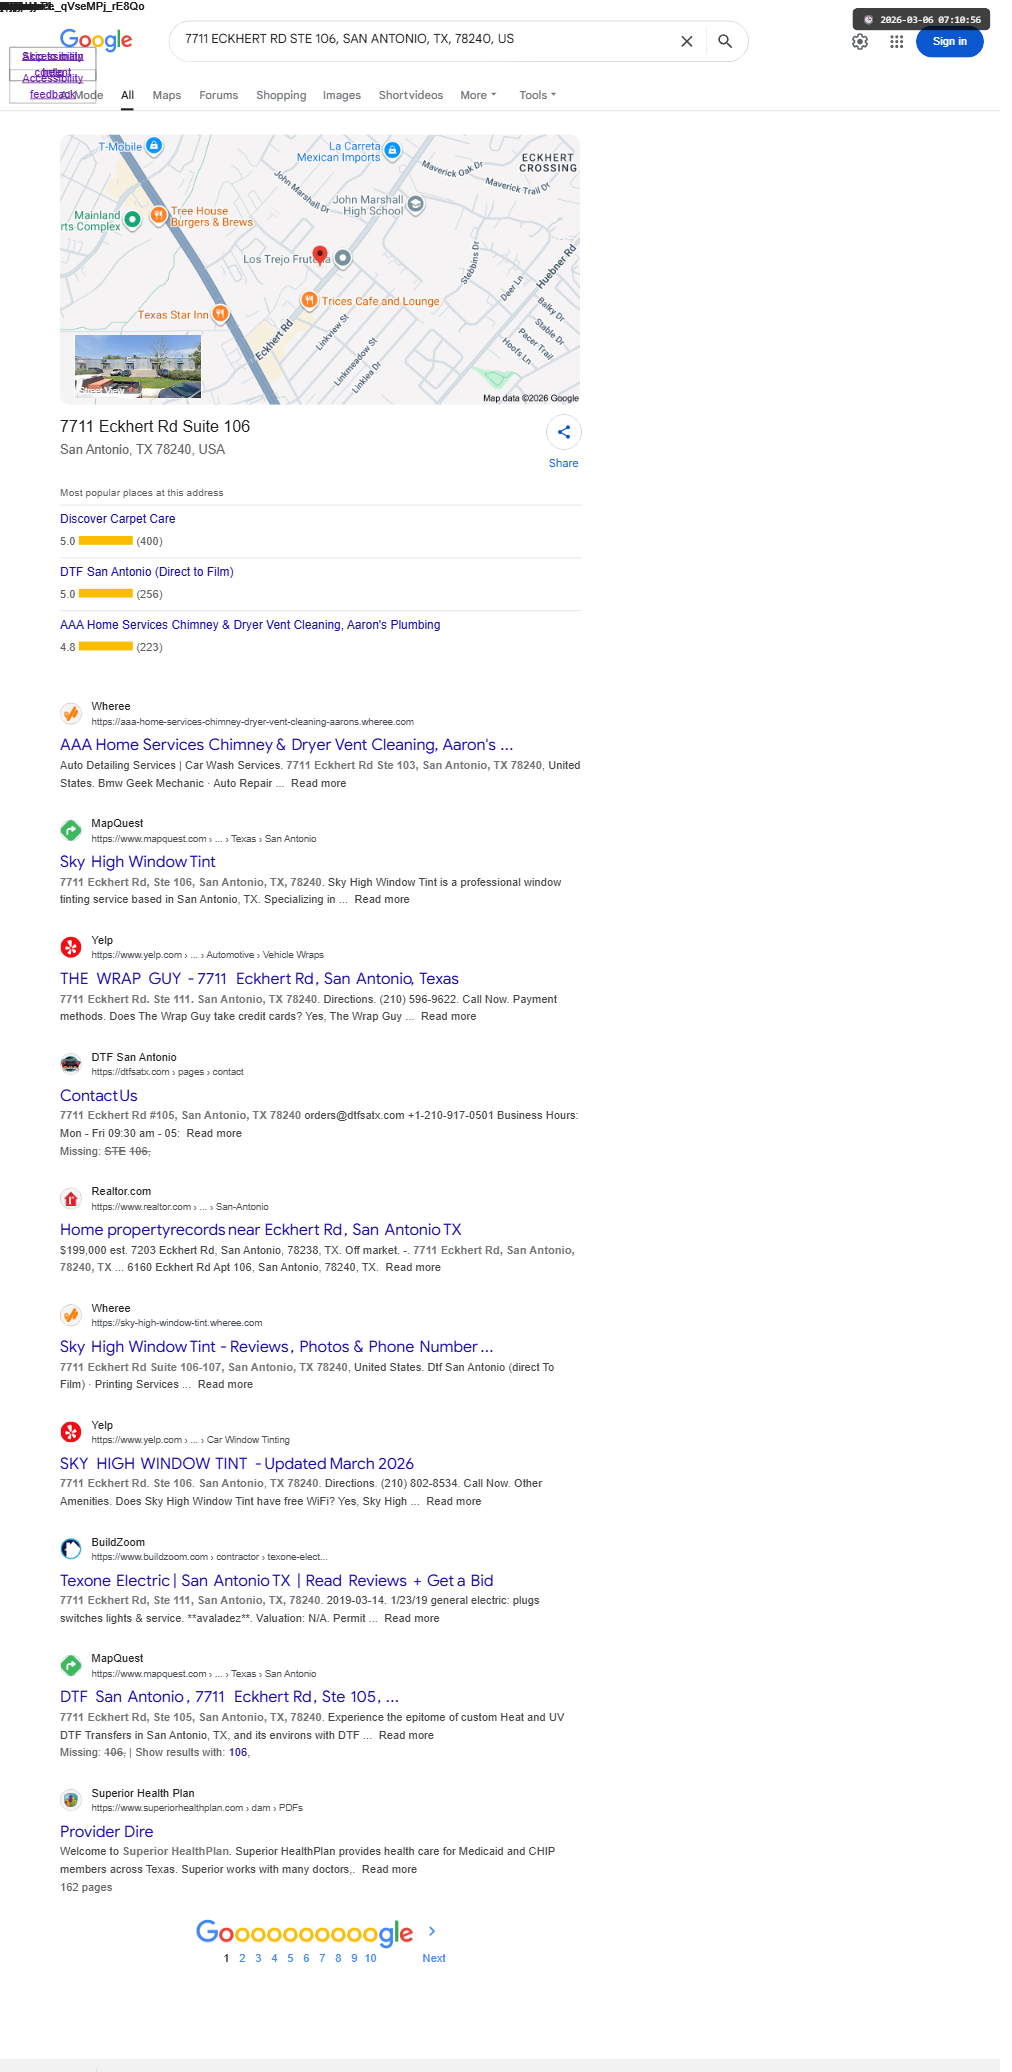Clear the search box with X icon
This screenshot has height=2072, width=1012.
tap(686, 41)
